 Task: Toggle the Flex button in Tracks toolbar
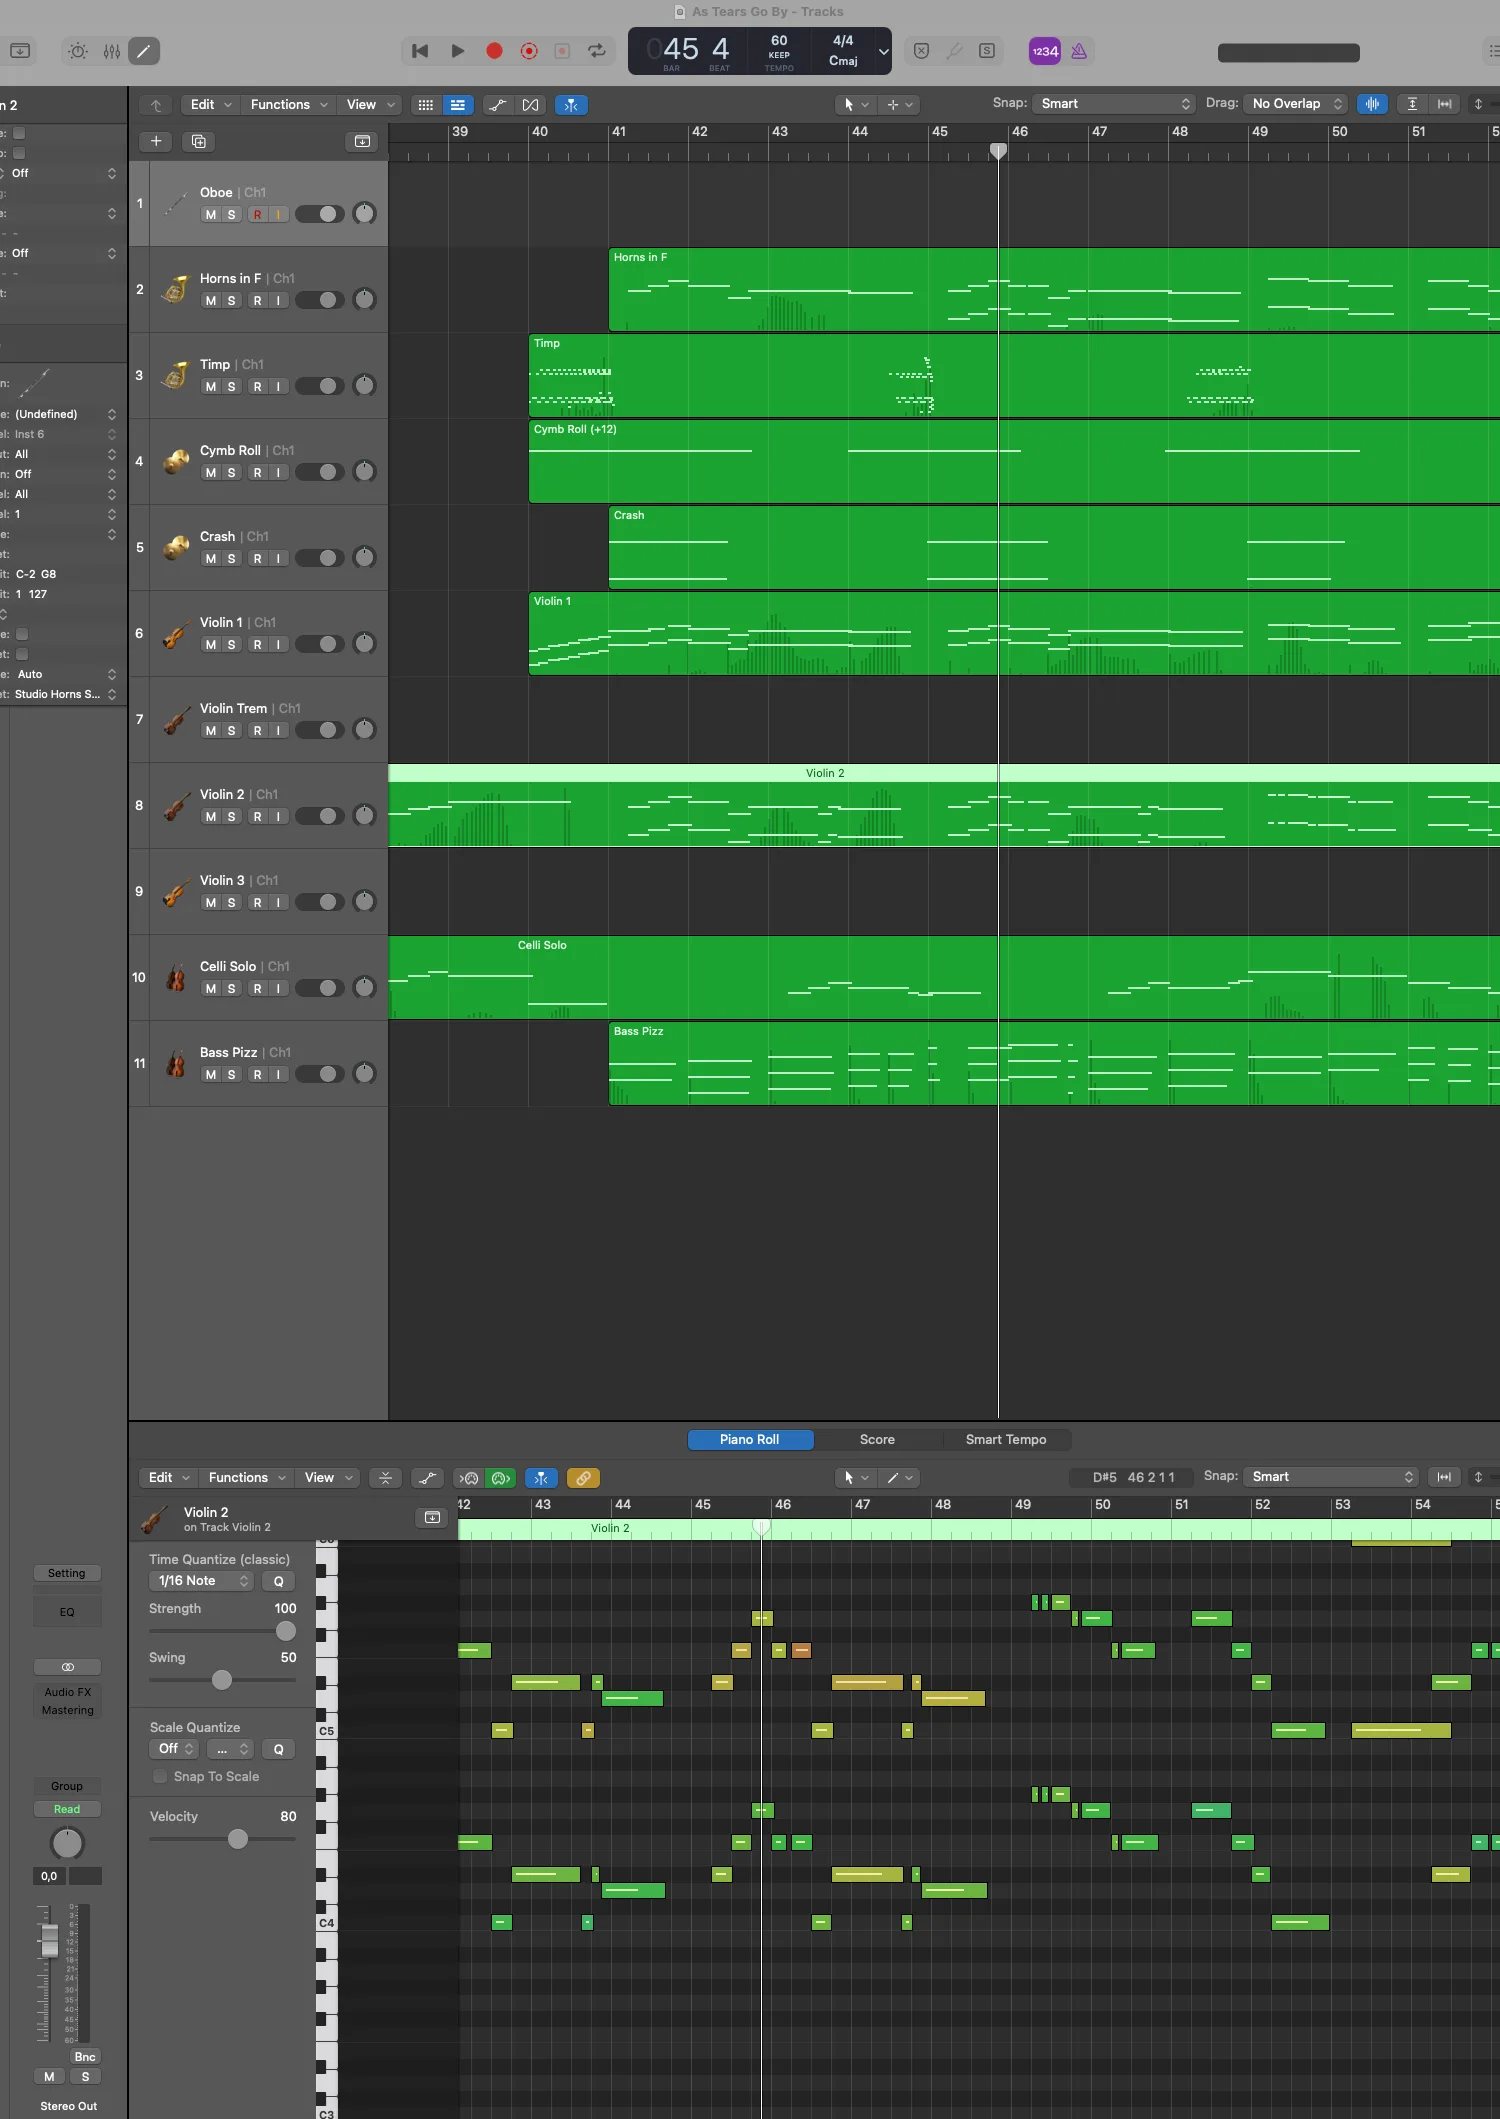530,105
